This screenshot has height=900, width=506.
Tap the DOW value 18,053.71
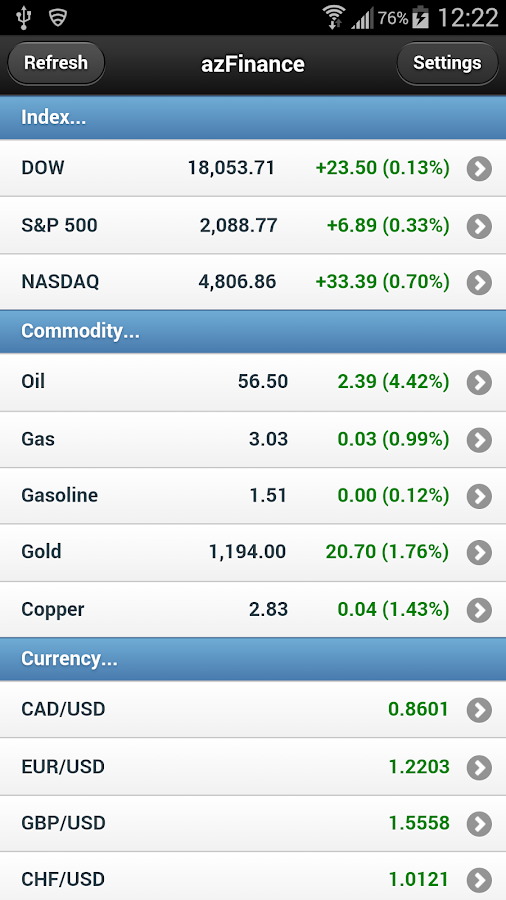231,168
